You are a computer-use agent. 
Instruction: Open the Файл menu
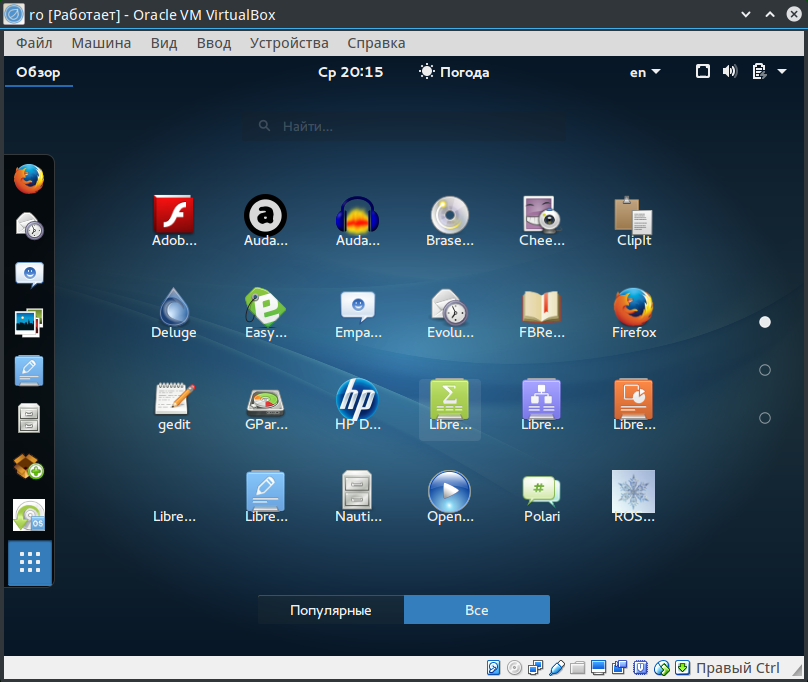tap(34, 43)
